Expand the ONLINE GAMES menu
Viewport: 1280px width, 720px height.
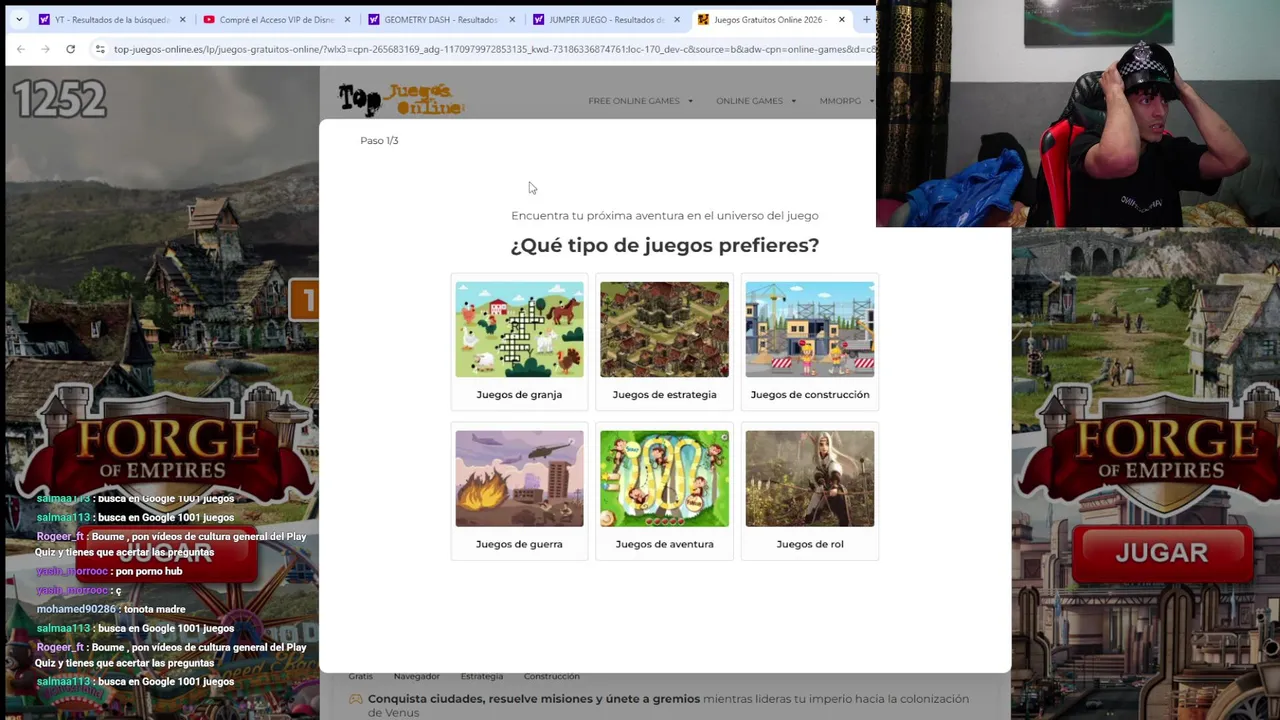pyautogui.click(x=756, y=100)
